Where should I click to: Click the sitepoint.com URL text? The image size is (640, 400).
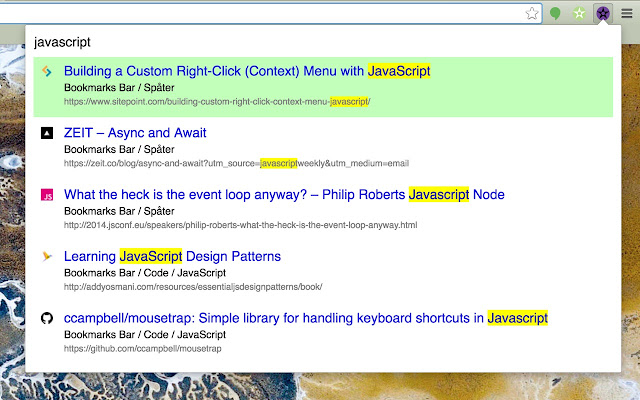[x=217, y=102]
